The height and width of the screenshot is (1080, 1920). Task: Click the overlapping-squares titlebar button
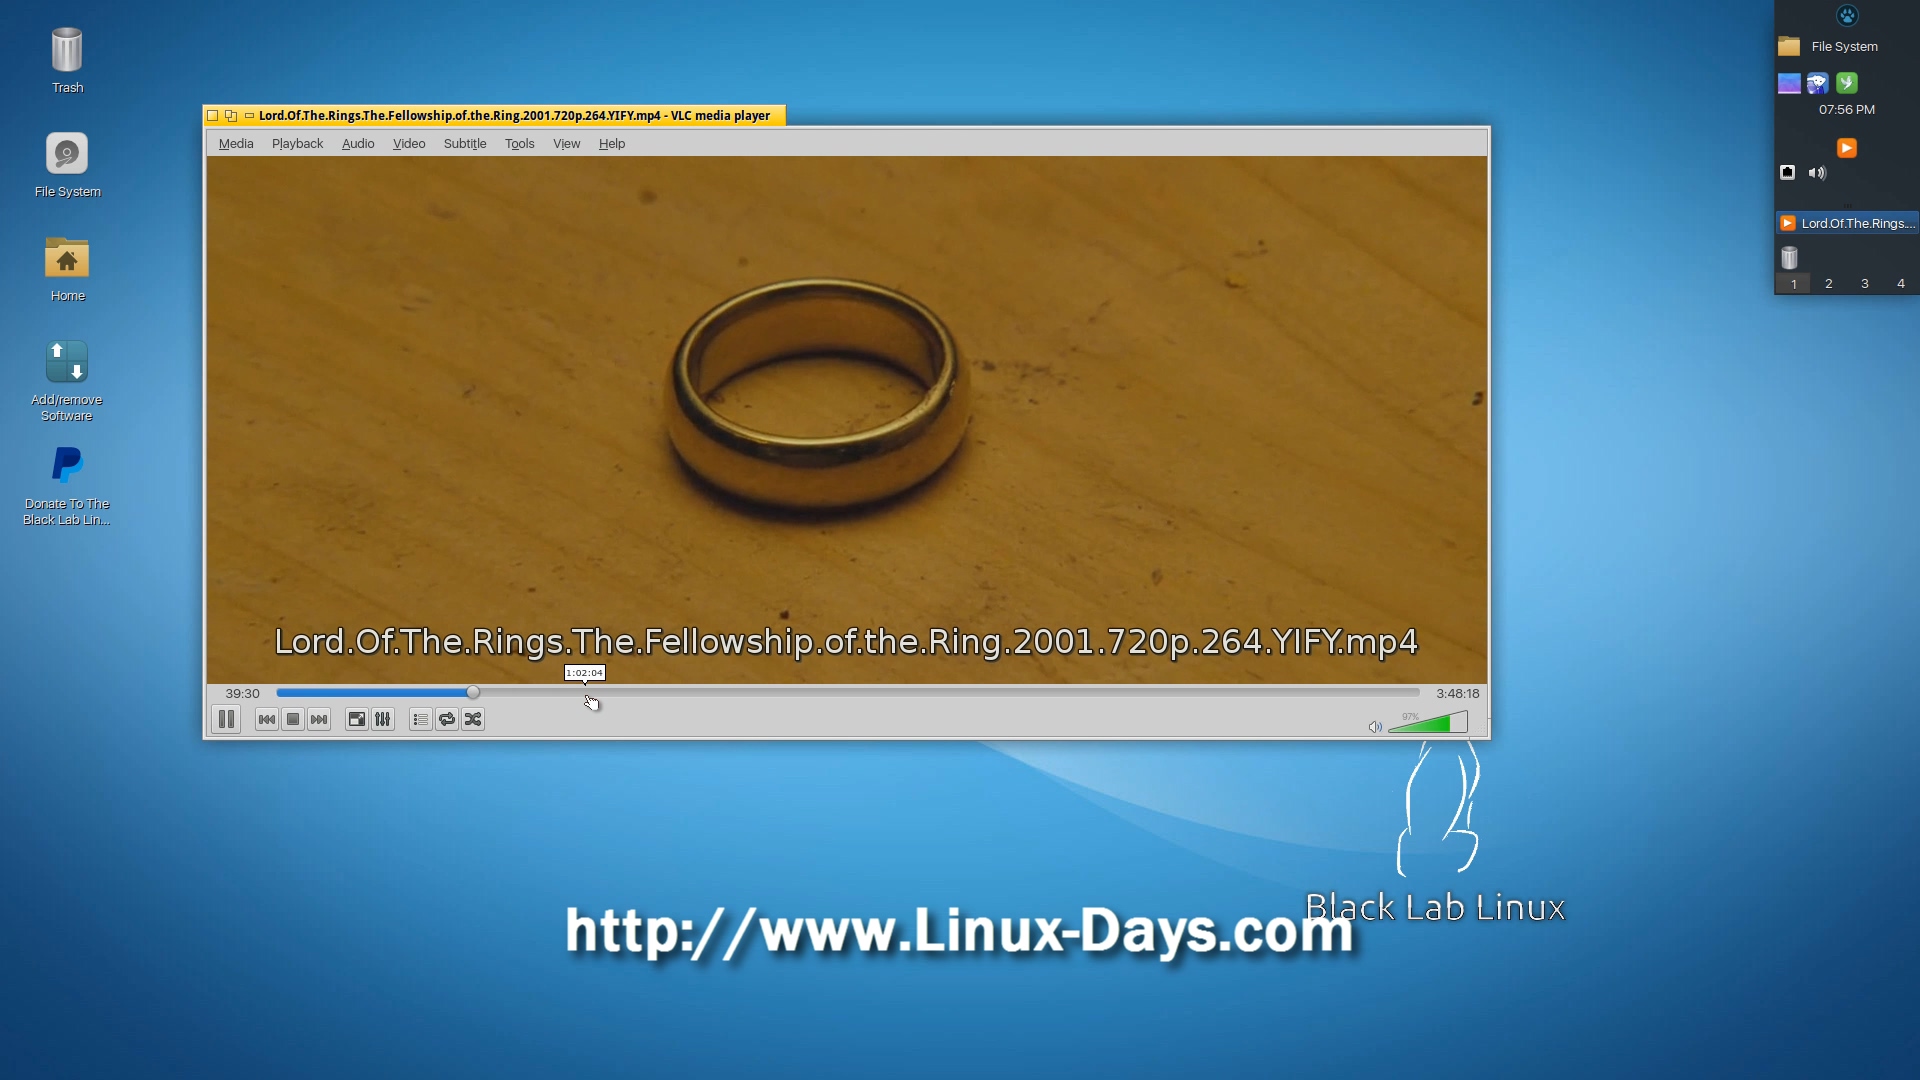click(231, 116)
